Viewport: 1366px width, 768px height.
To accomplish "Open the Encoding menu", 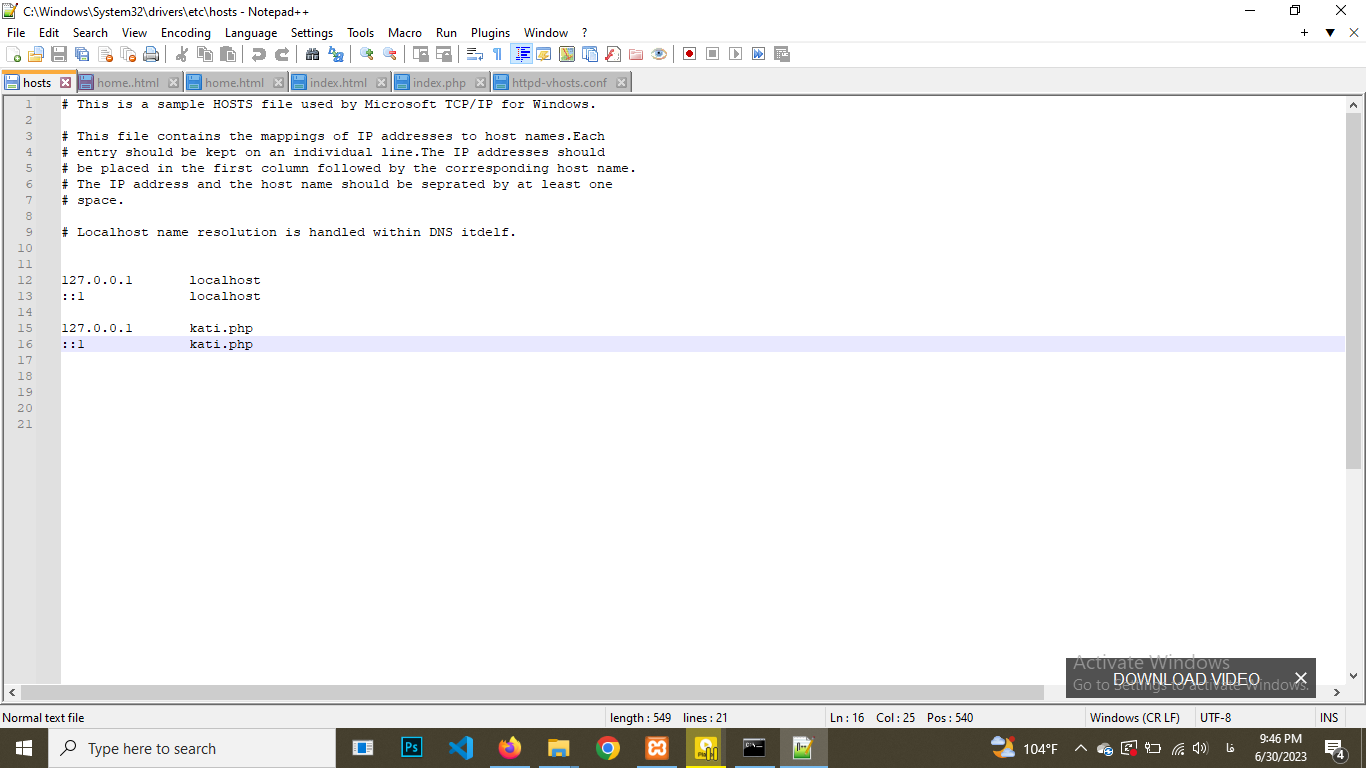I will (x=186, y=33).
